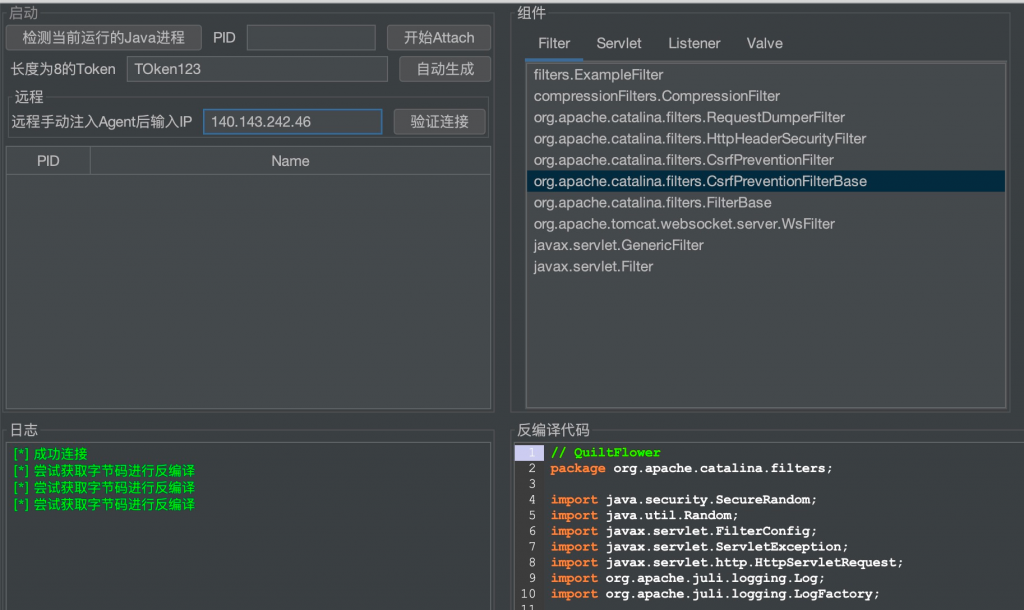Select javax.servlet.GenericFilter item
1024x610 pixels.
pos(618,245)
